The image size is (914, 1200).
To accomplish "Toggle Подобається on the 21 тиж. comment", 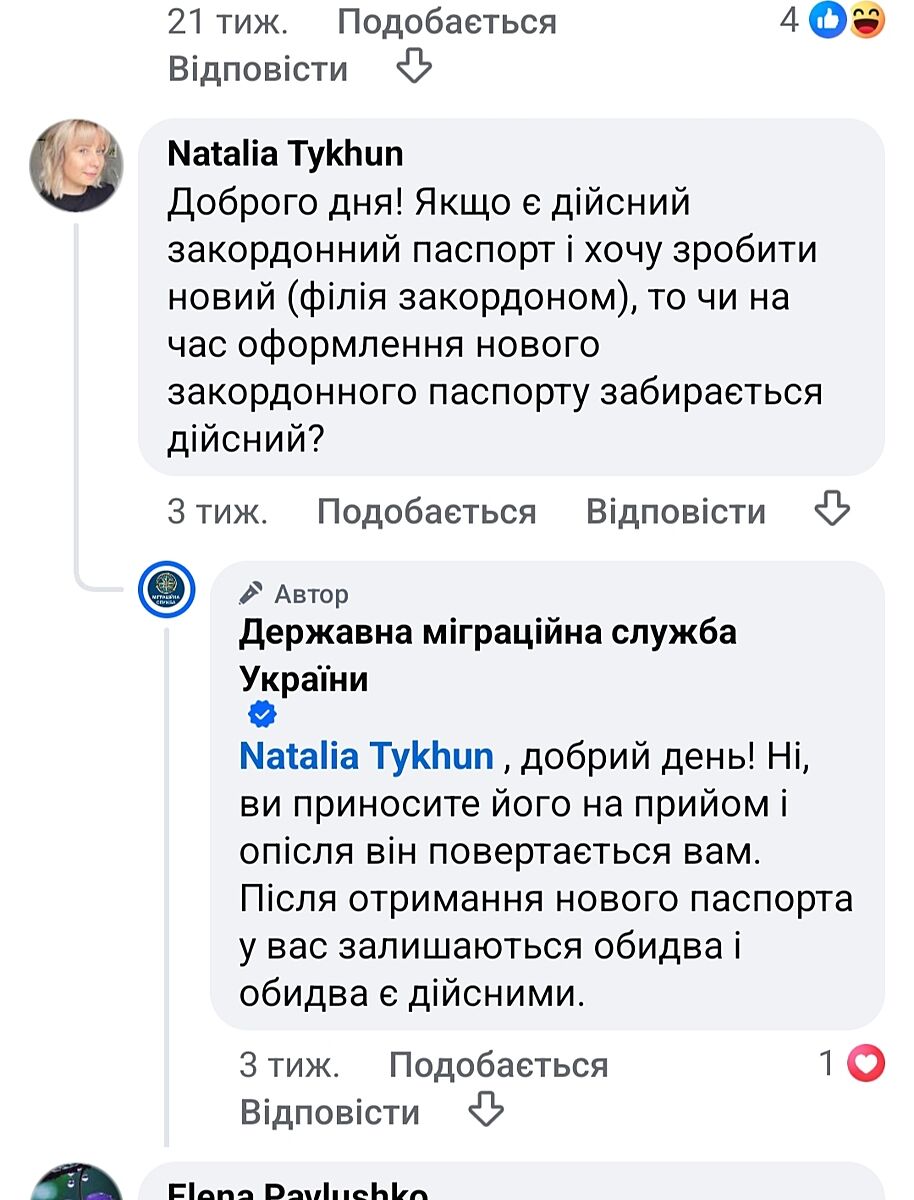I will (446, 21).
